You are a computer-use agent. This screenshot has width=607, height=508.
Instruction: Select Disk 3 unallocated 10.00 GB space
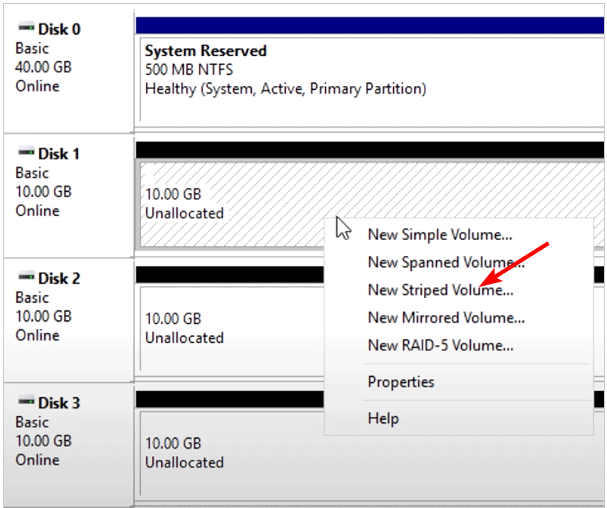(371, 454)
